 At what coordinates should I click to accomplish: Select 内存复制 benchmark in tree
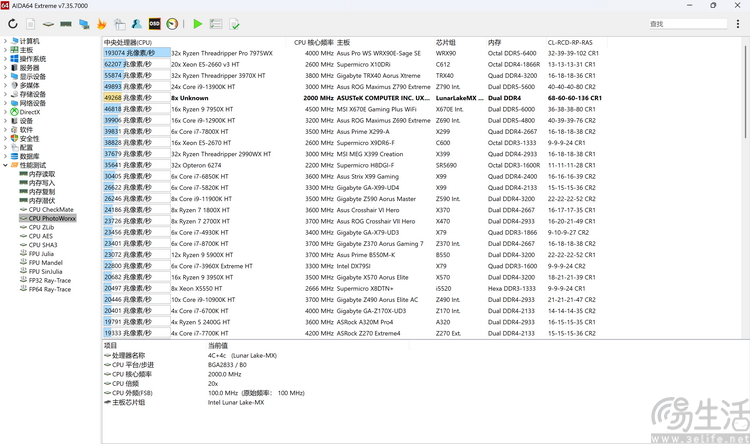point(42,191)
